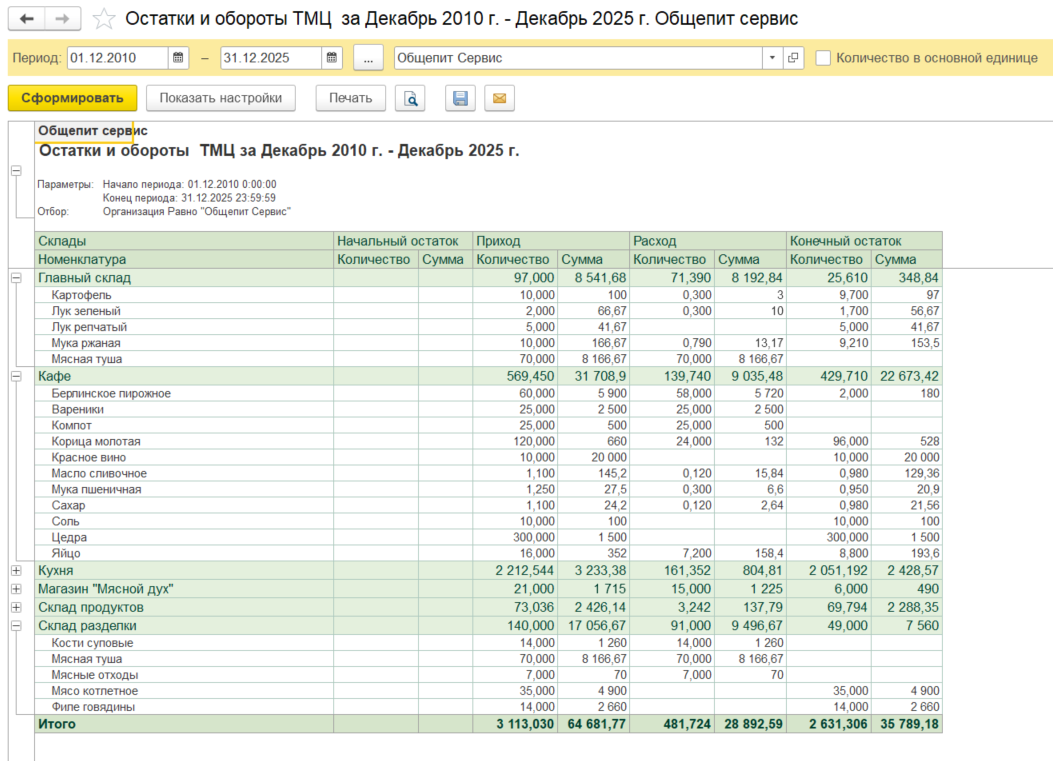Click the back navigation arrow
The width and height of the screenshot is (1053, 761).
(27, 19)
